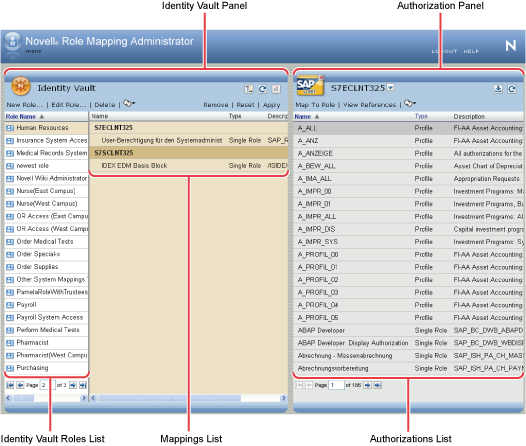
Task: Refresh the Identity Vault panel
Action: [262, 89]
